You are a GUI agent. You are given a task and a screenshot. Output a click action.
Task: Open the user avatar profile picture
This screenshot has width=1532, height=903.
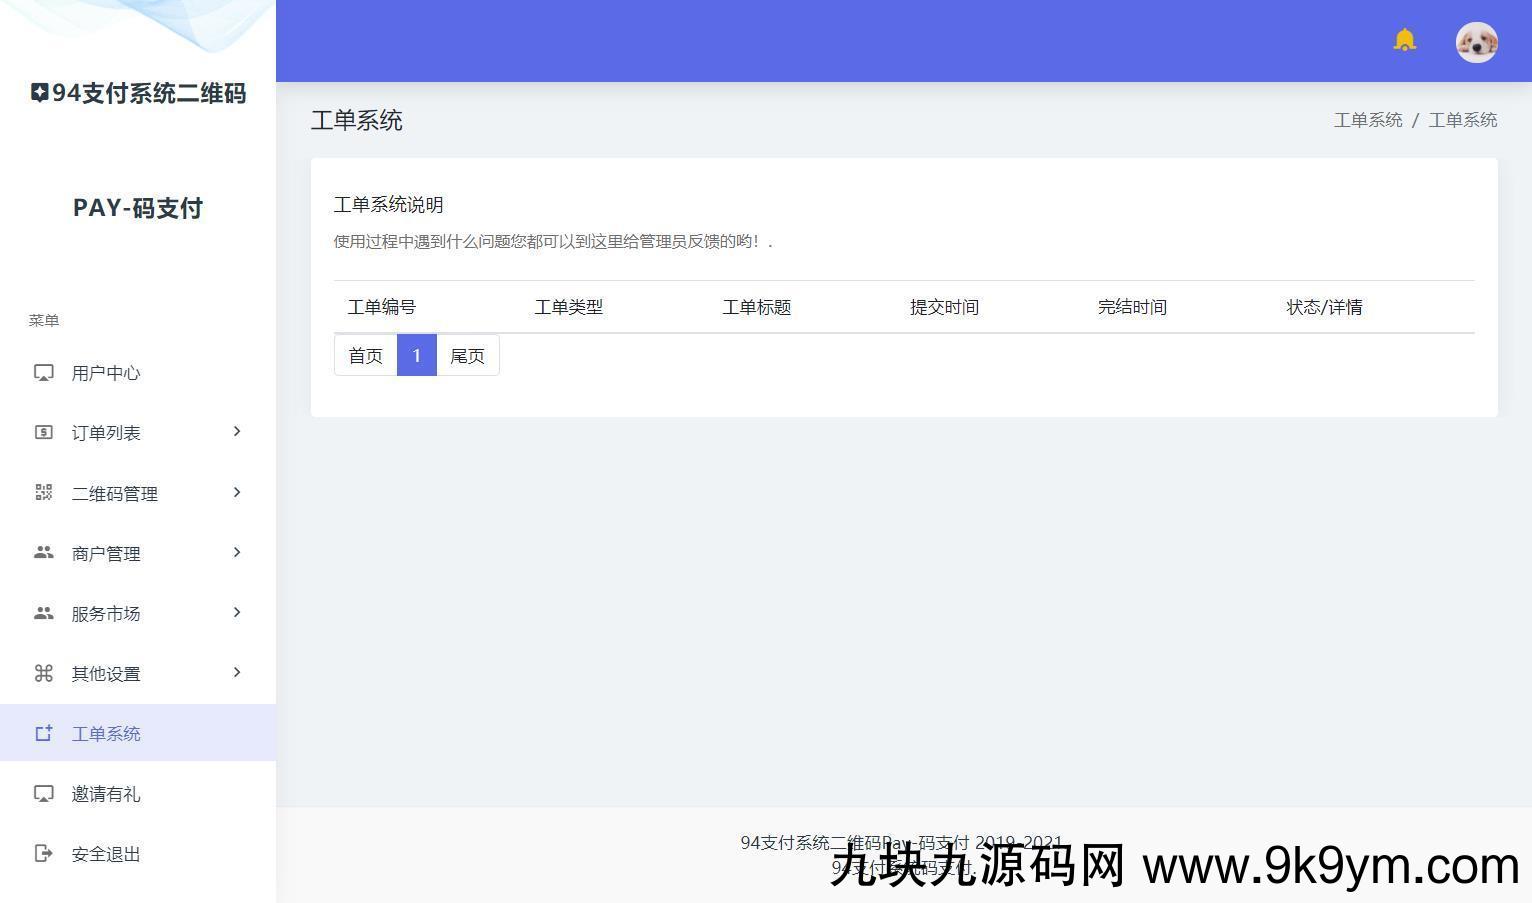coord(1476,42)
